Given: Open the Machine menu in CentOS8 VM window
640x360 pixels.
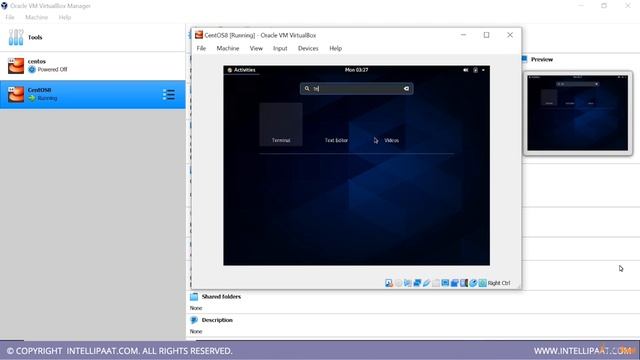Looking at the screenshot, I should point(228,48).
